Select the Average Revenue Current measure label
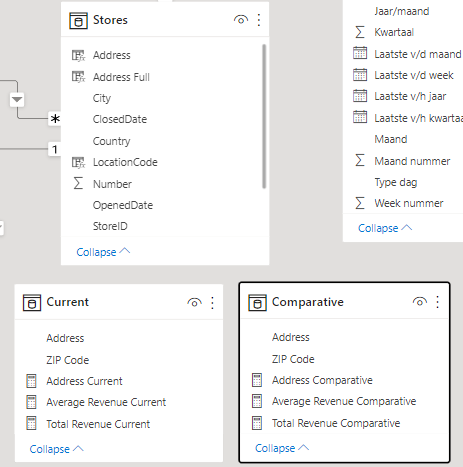This screenshot has width=463, height=467. (x=106, y=402)
